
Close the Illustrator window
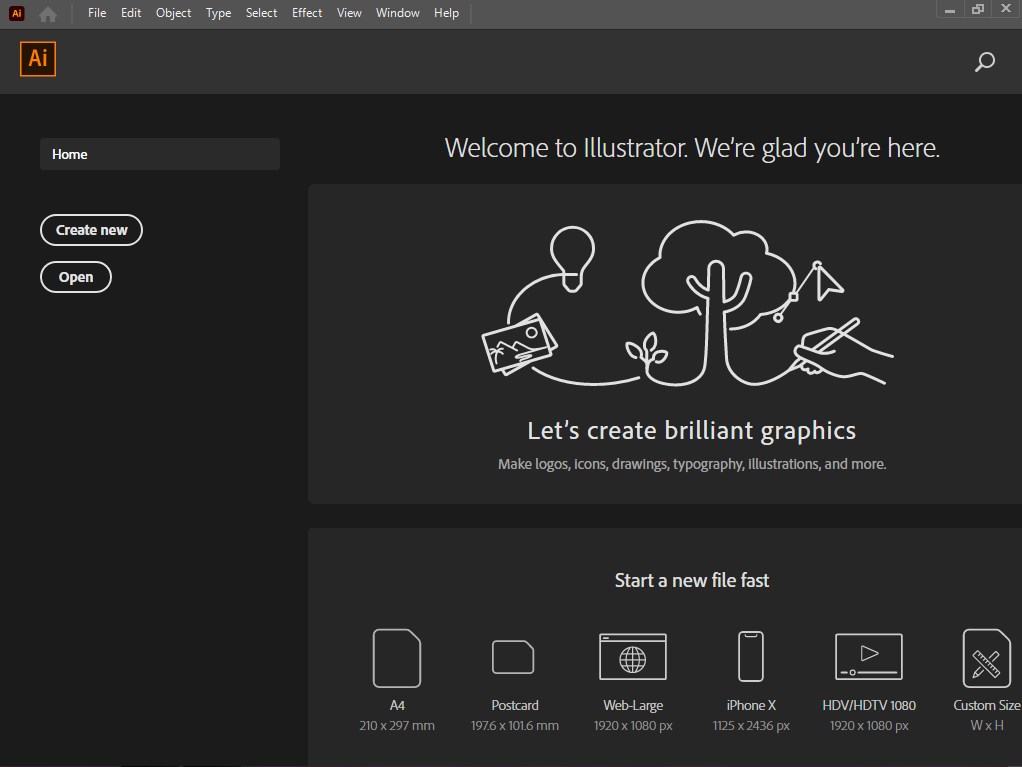(x=1006, y=9)
